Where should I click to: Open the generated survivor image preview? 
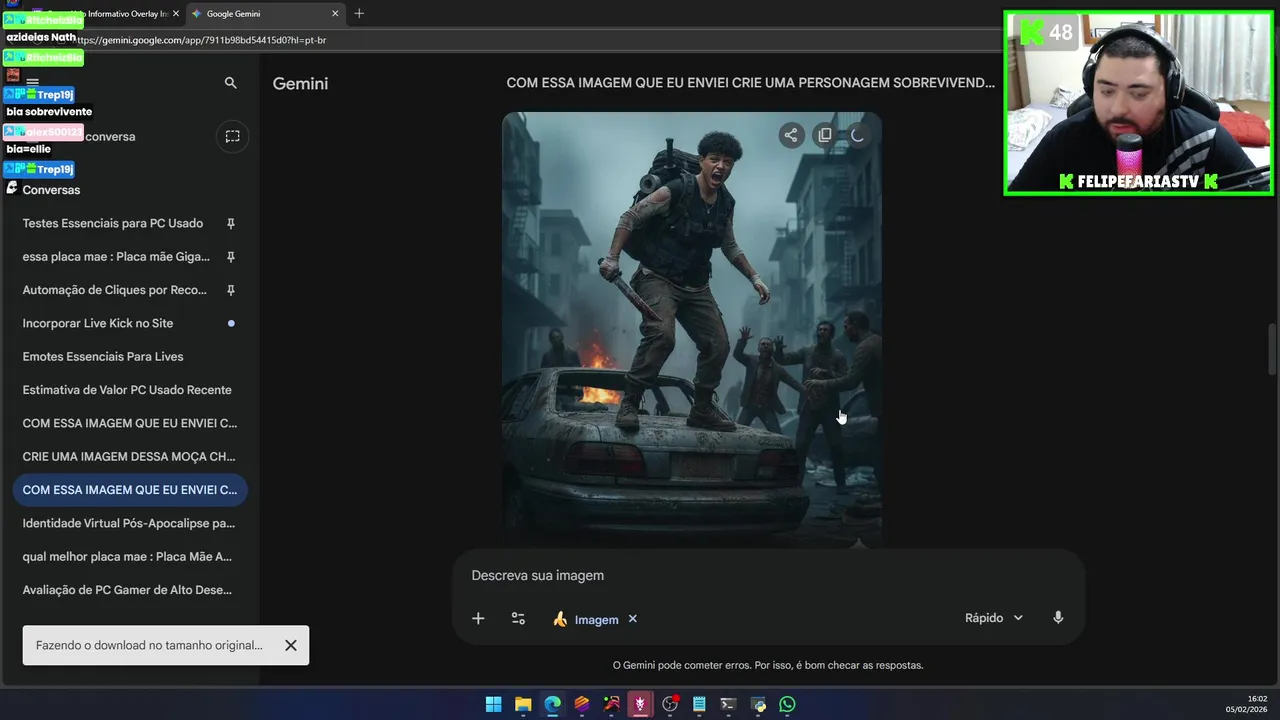click(692, 330)
